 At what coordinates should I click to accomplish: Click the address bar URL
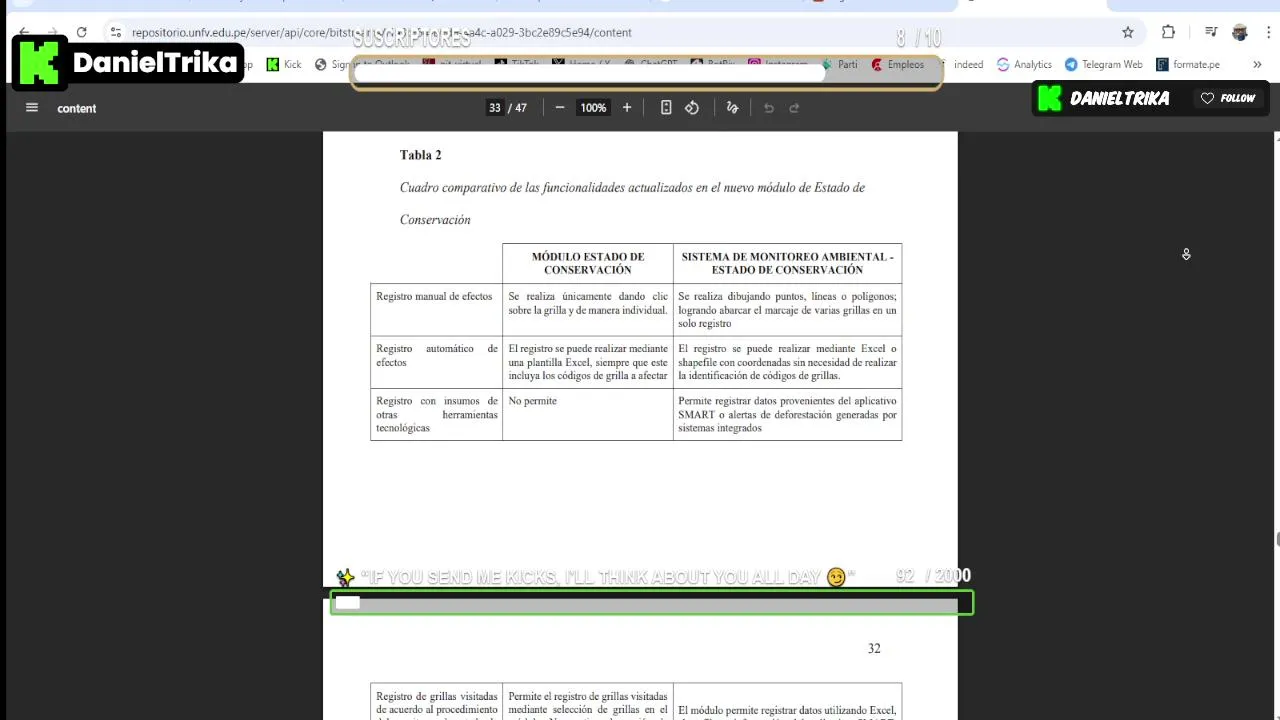coord(381,32)
